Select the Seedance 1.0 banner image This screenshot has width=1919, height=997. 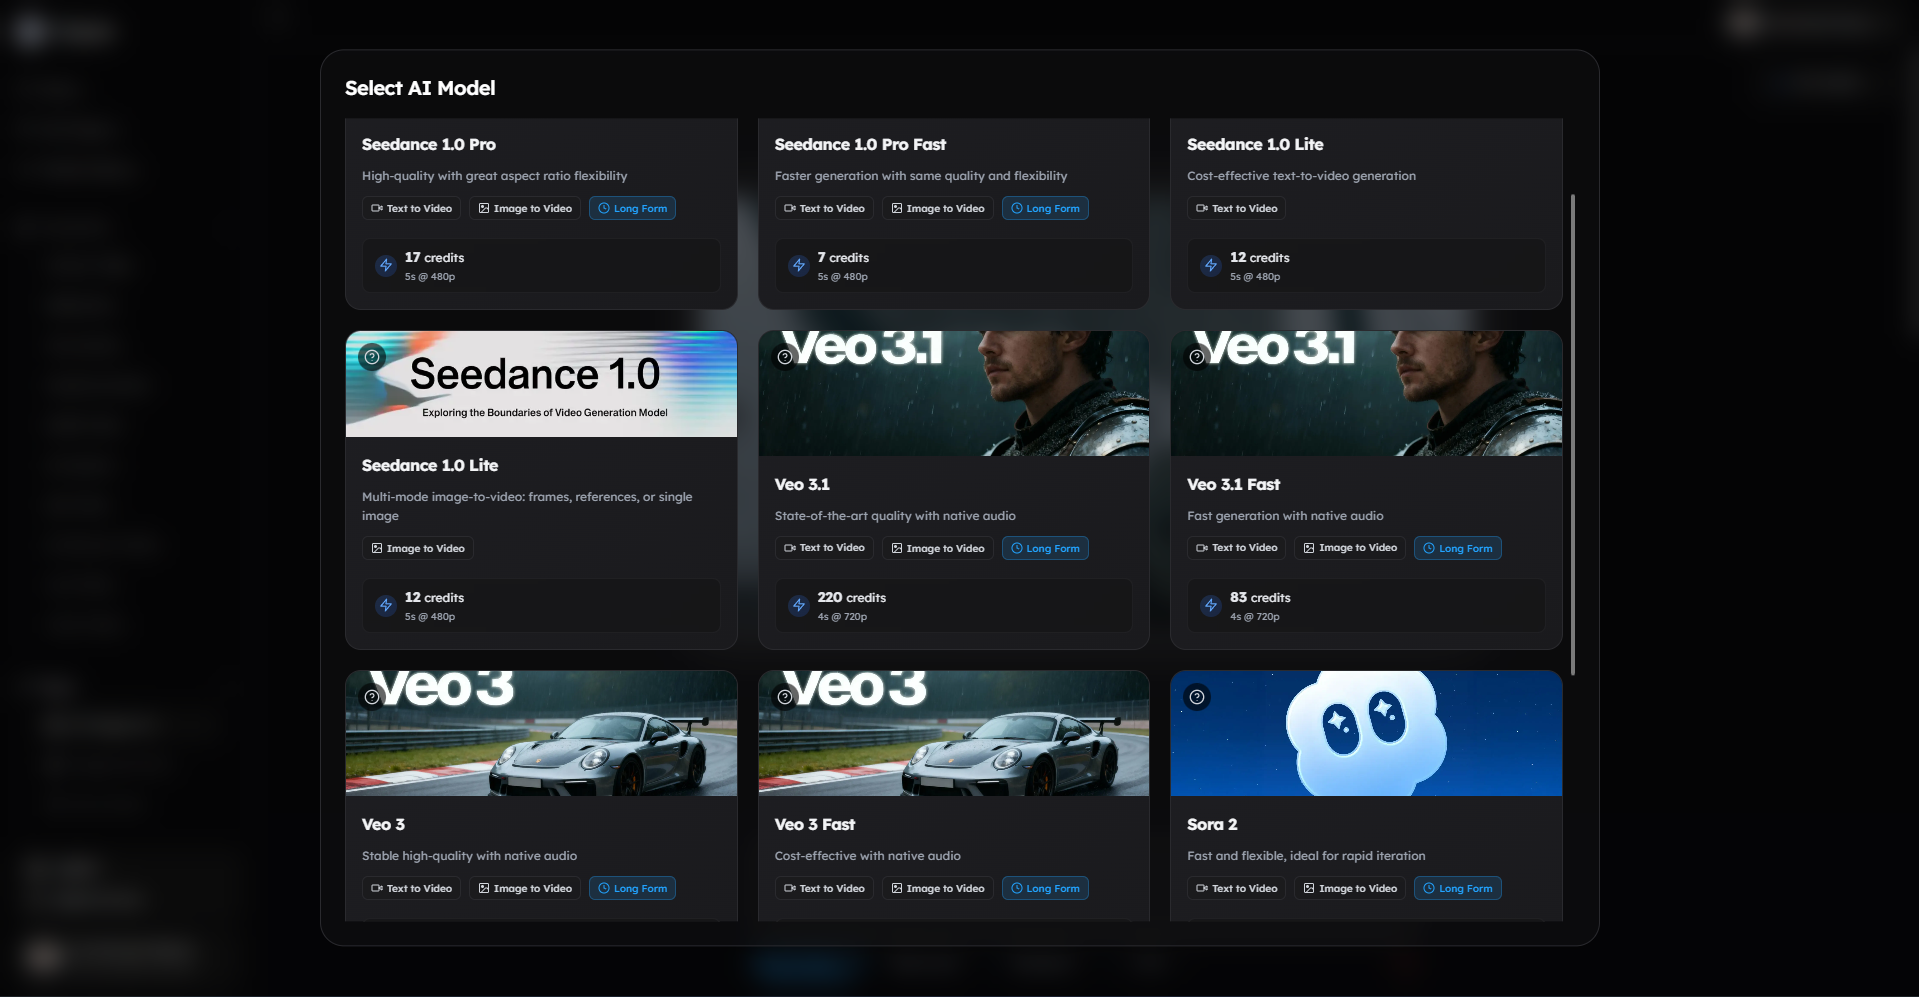click(541, 384)
